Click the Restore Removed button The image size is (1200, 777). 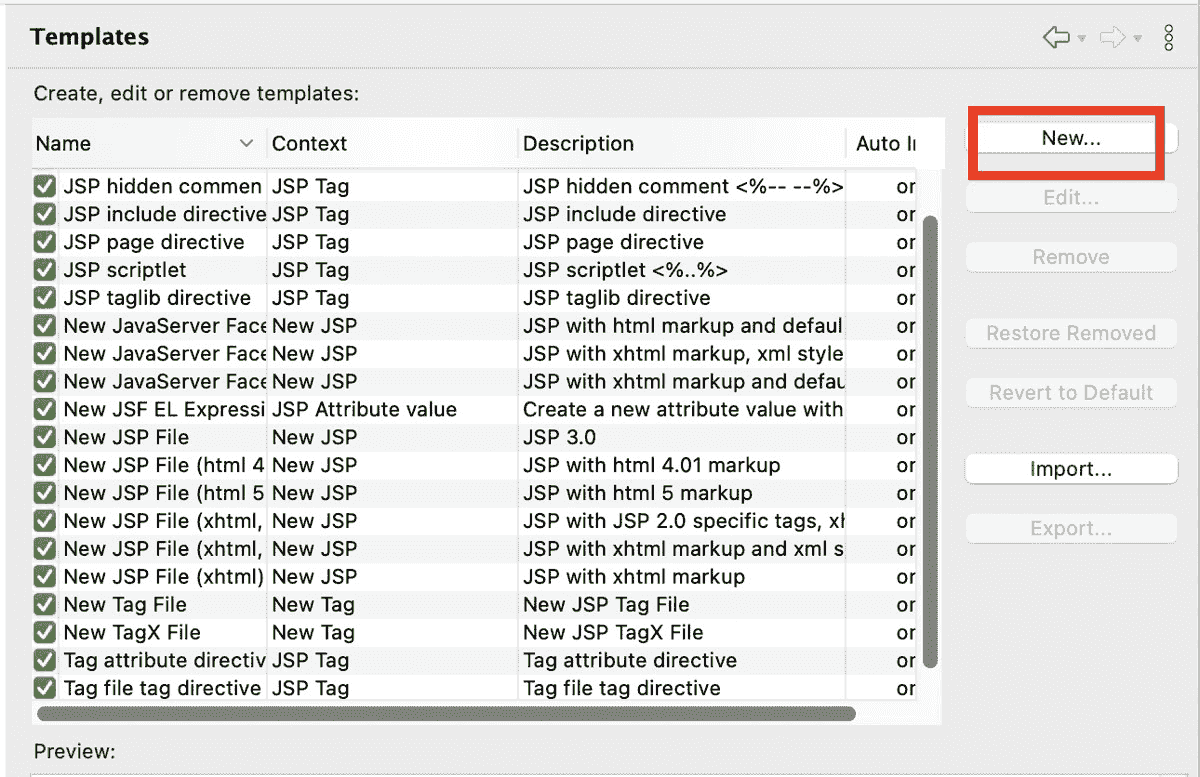pos(1071,333)
